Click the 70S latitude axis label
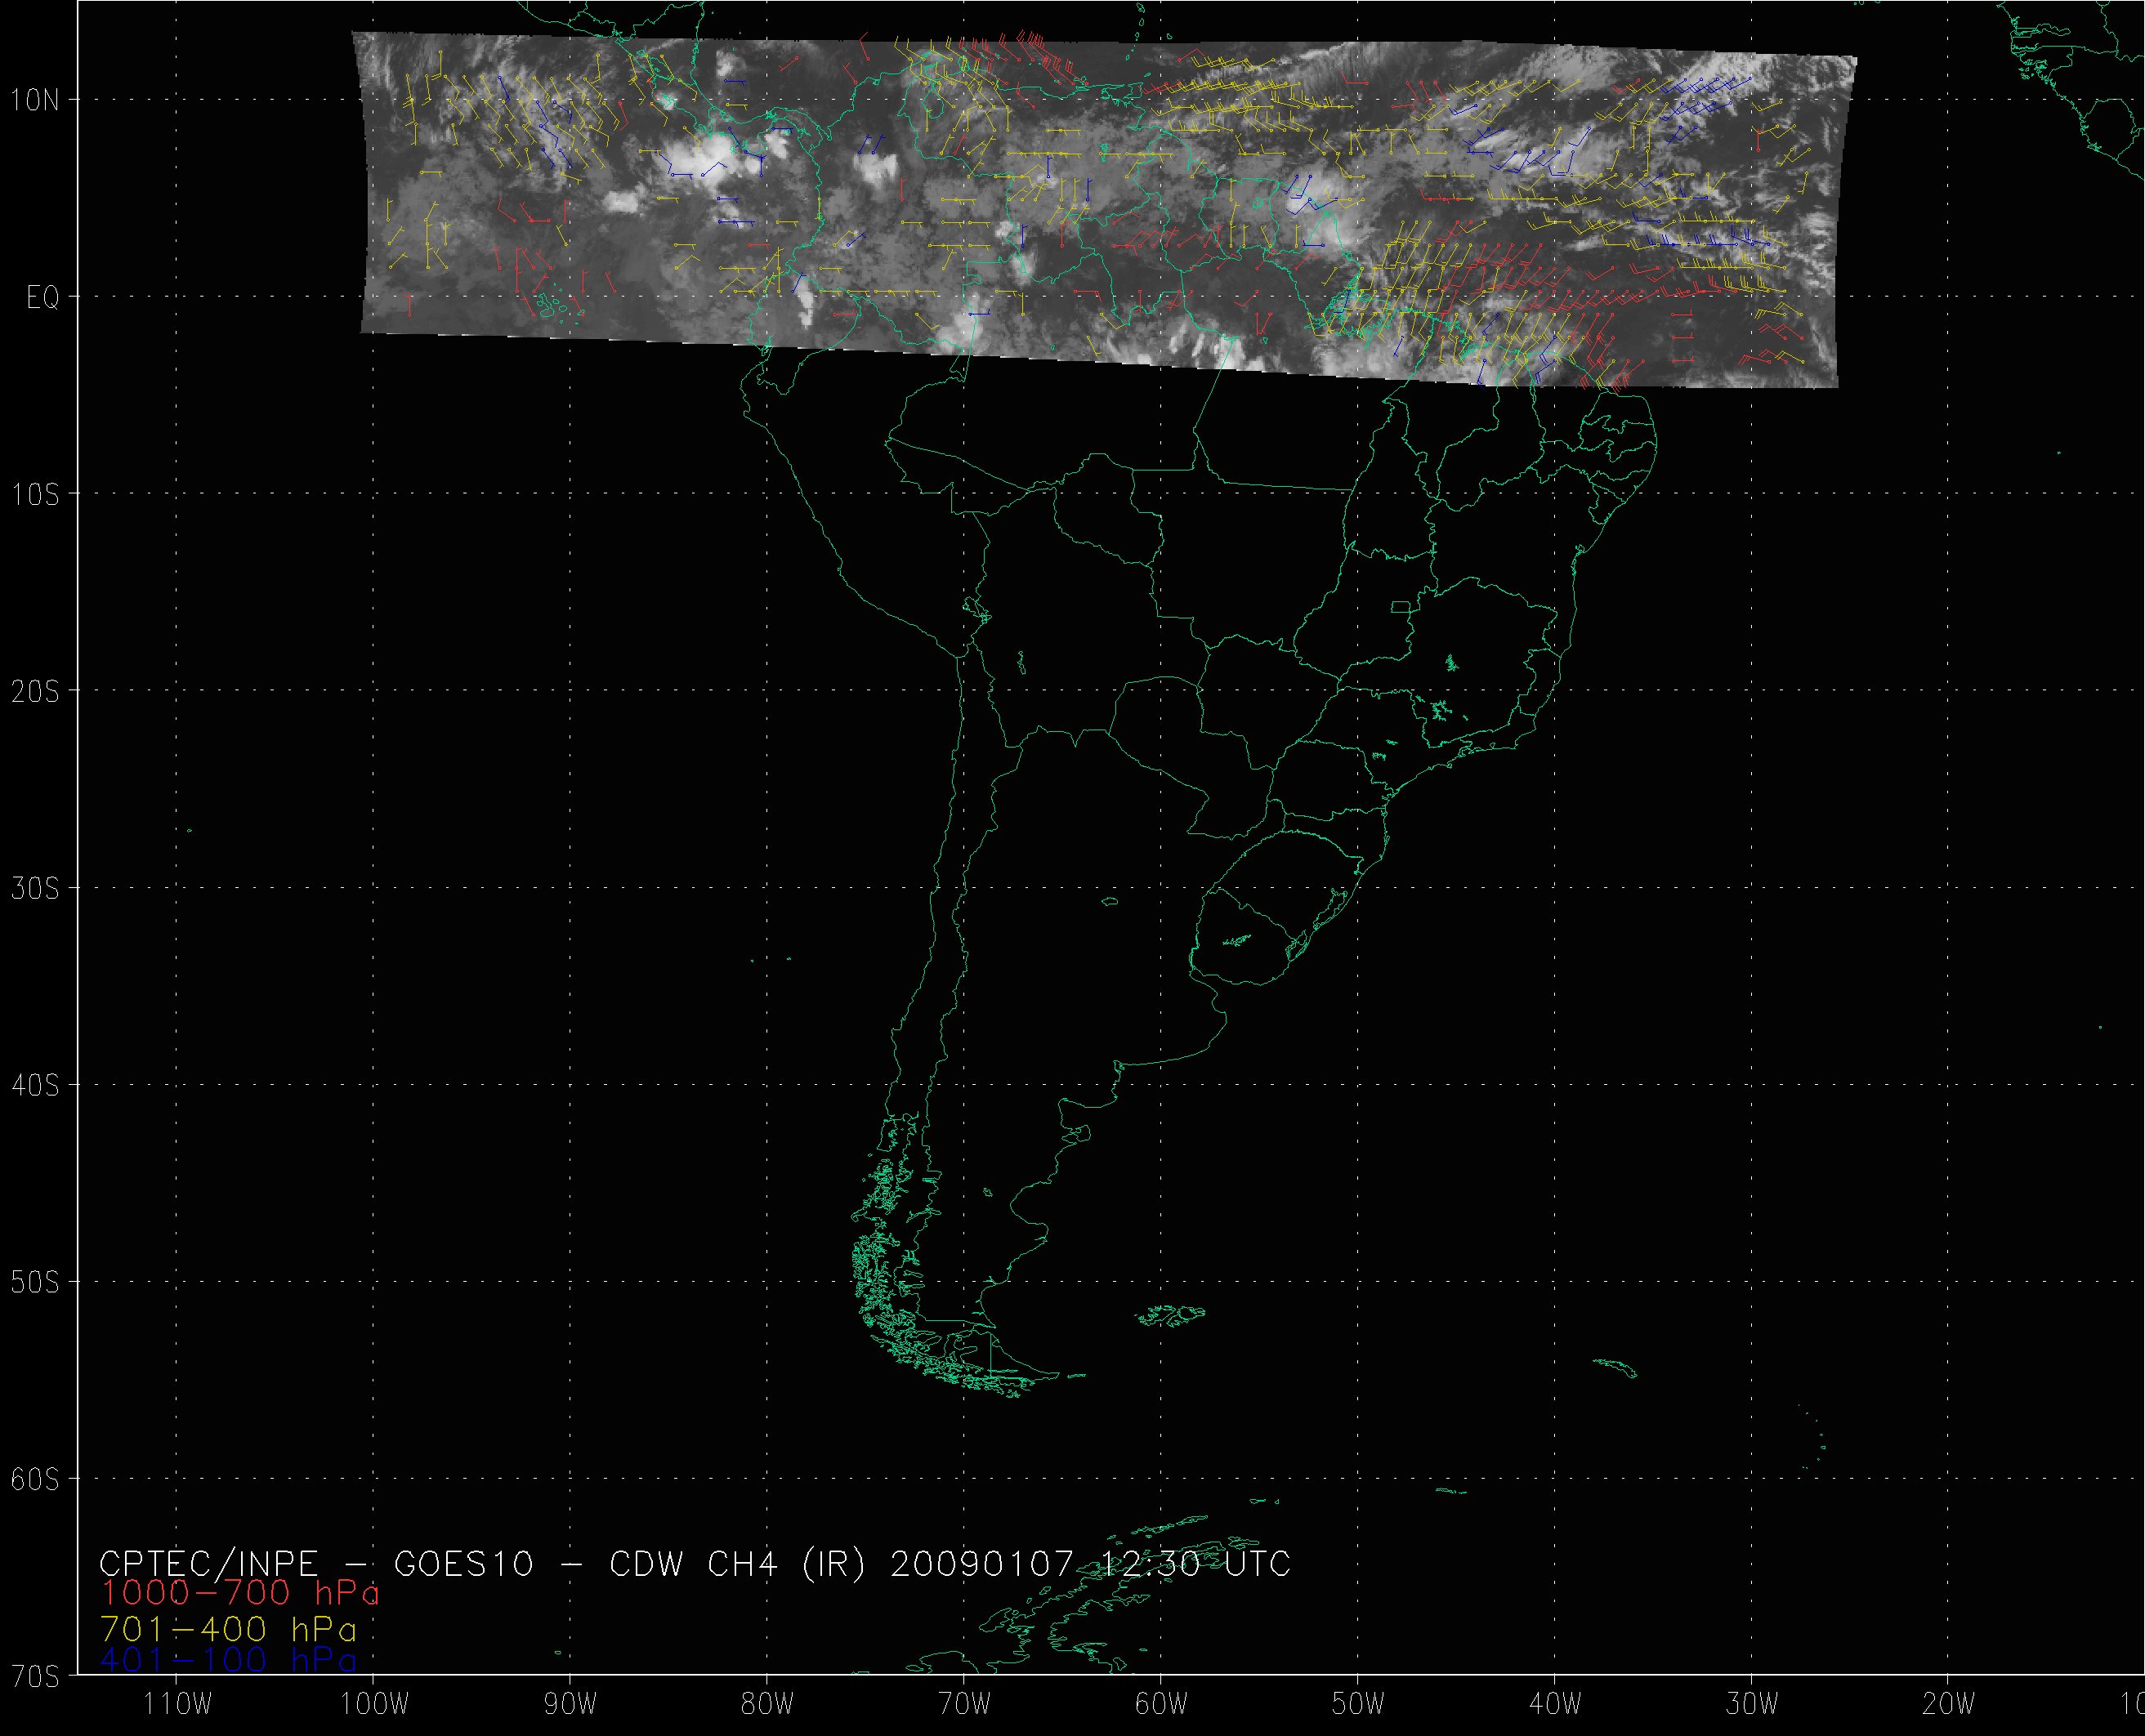Image resolution: width=2145 pixels, height=1736 pixels. click(36, 1675)
